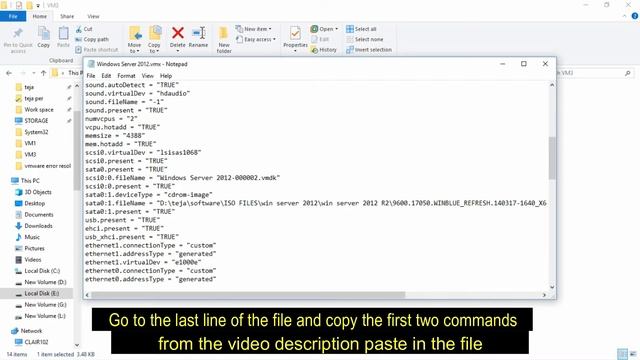Image resolution: width=640 pixels, height=360 pixels.
Task: Click the Copy icon in ribbon
Action: pyautogui.click(x=44, y=33)
